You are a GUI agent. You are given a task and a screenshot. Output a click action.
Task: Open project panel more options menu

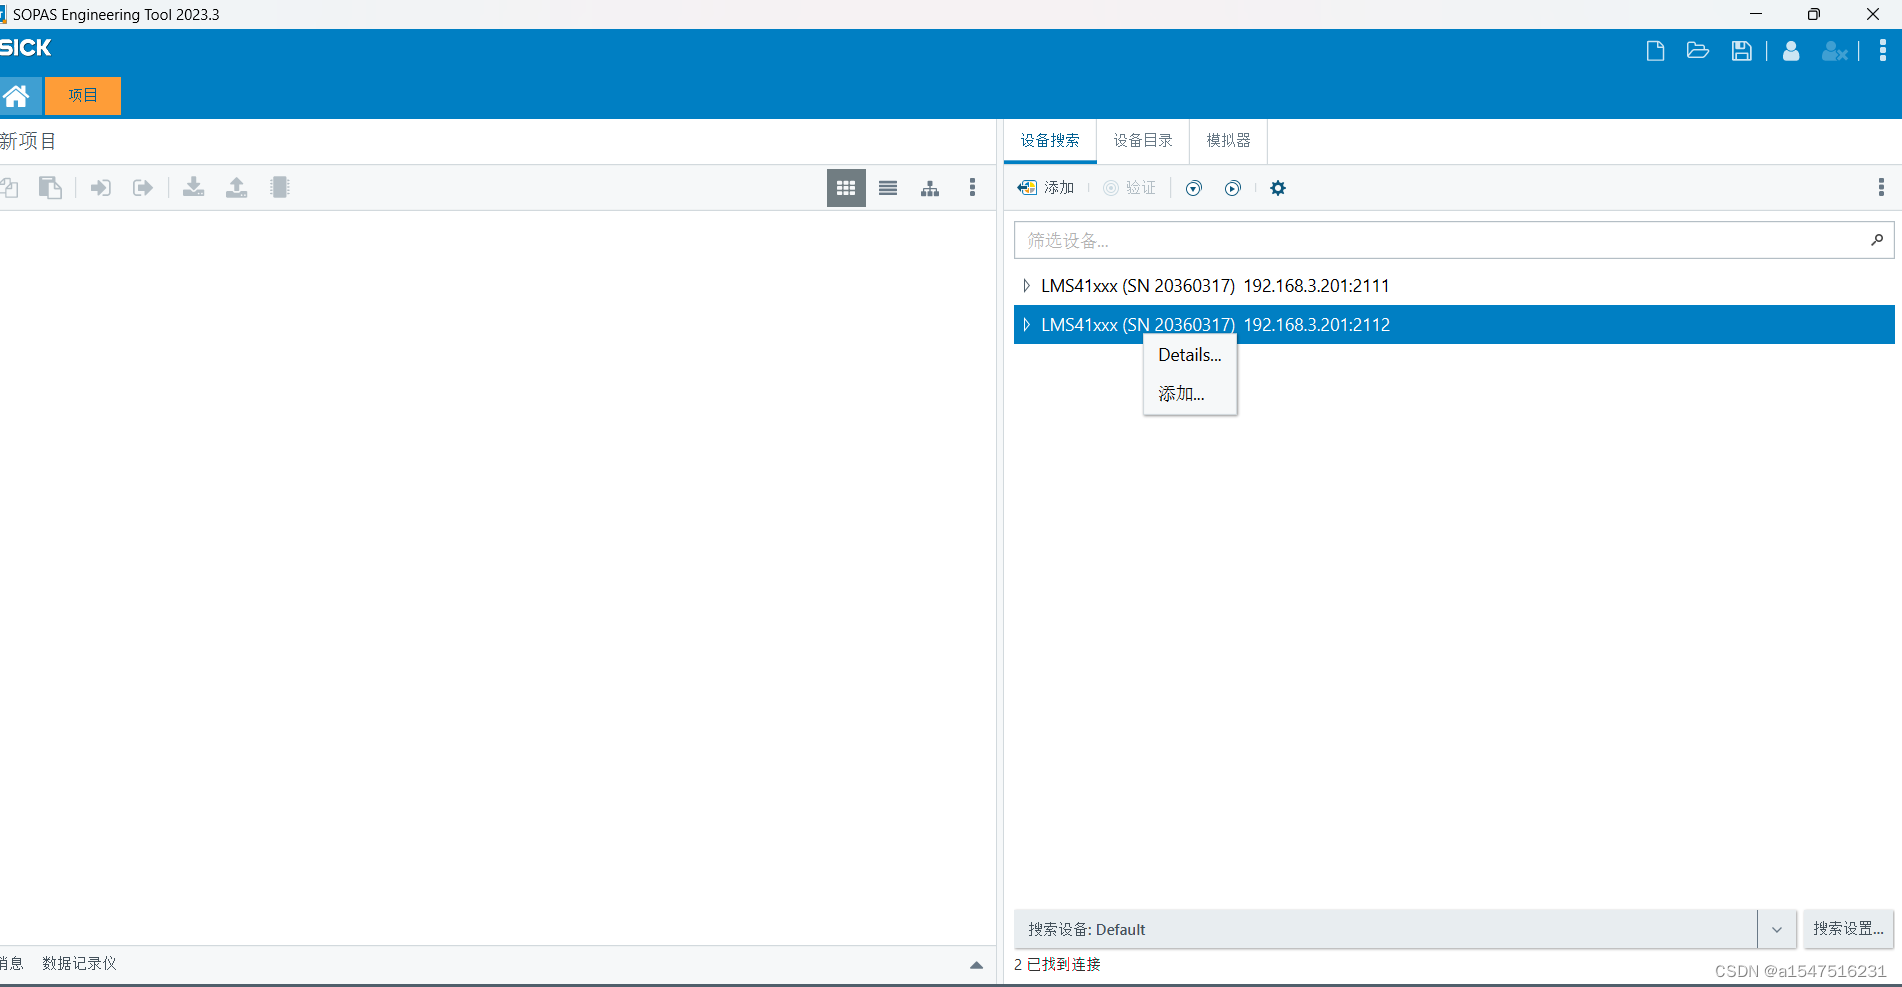[972, 188]
